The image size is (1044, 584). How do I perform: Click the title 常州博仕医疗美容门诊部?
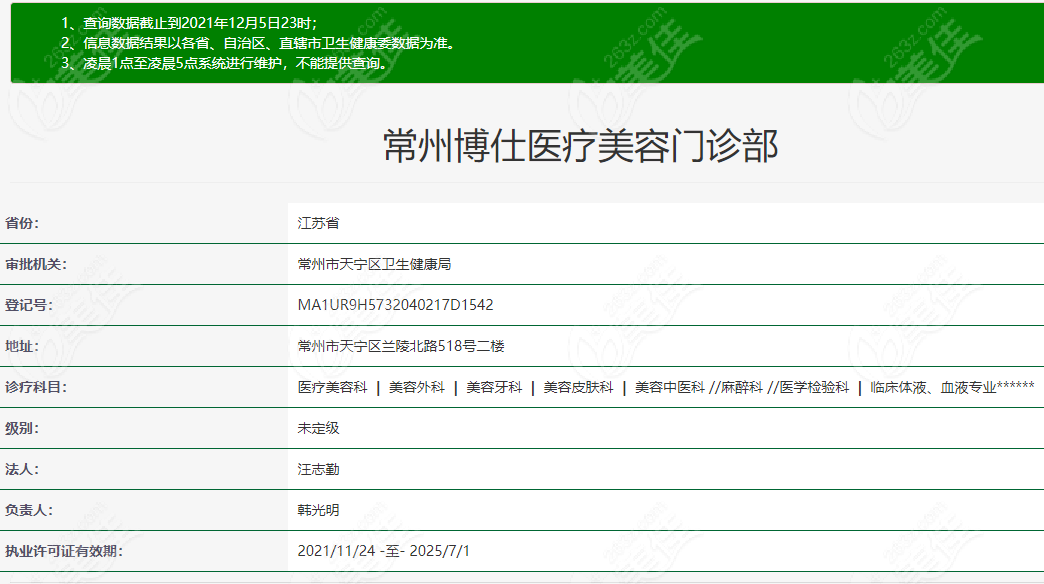point(581,146)
